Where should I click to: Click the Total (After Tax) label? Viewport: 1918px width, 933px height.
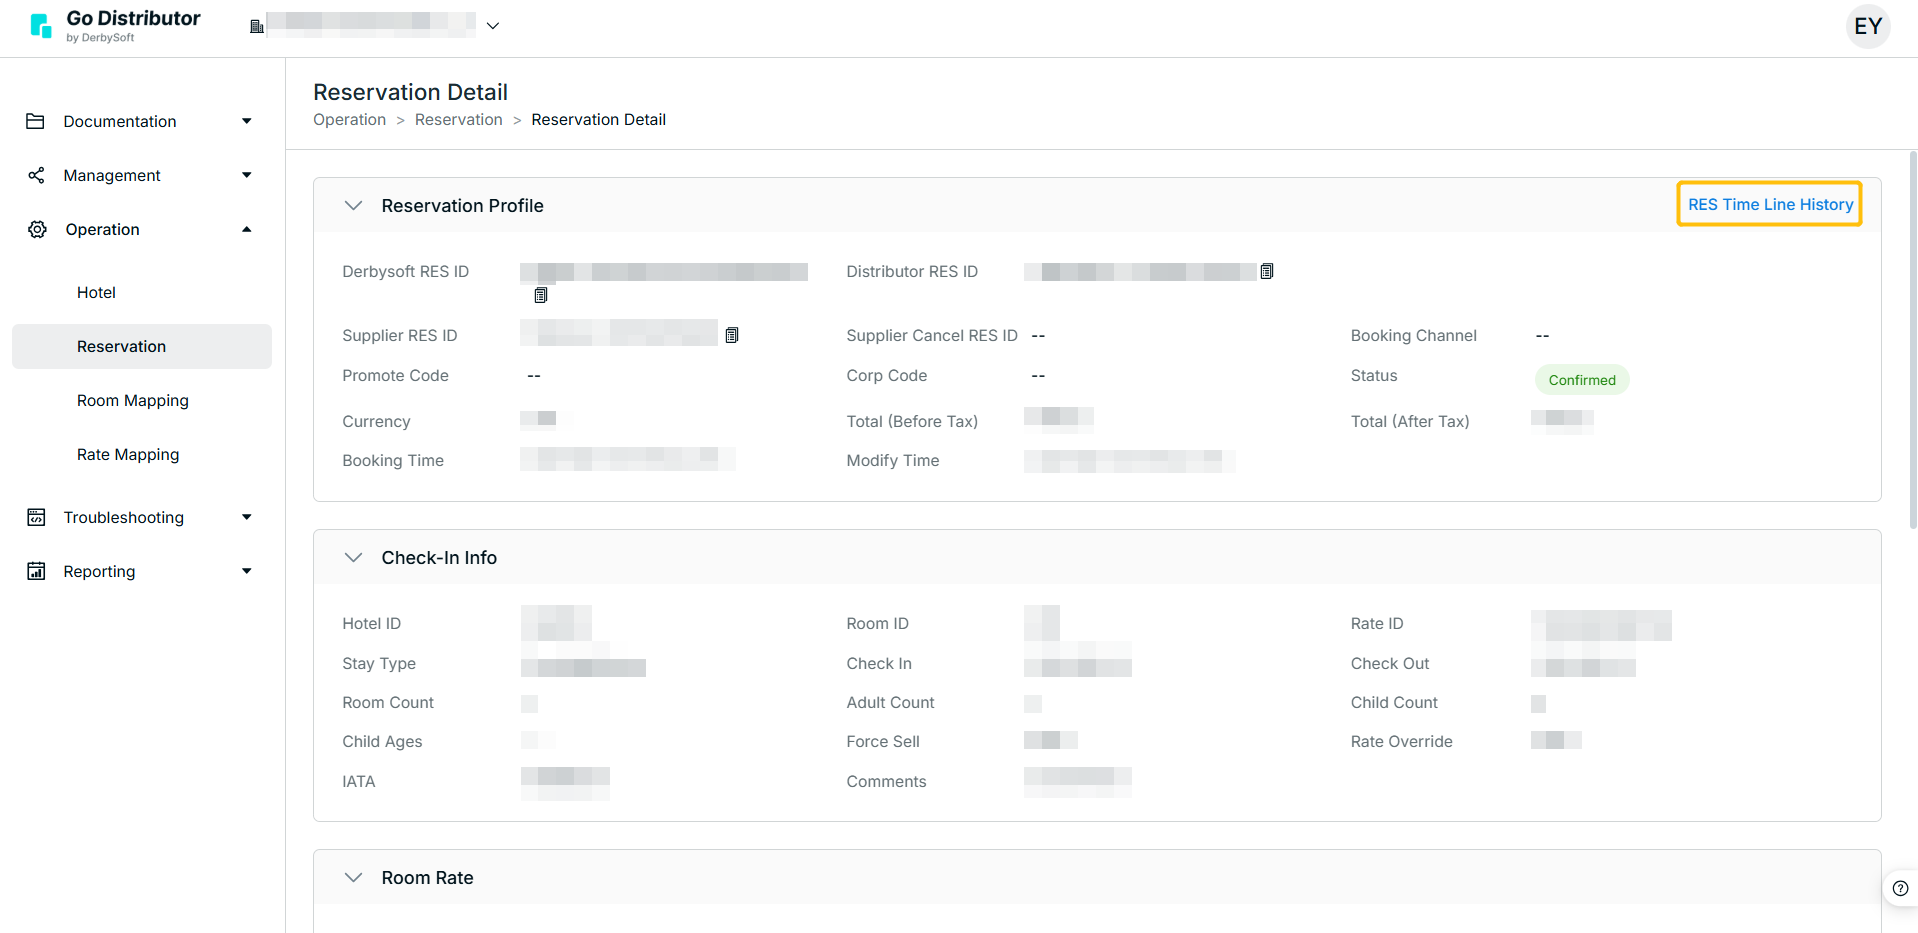pos(1410,421)
